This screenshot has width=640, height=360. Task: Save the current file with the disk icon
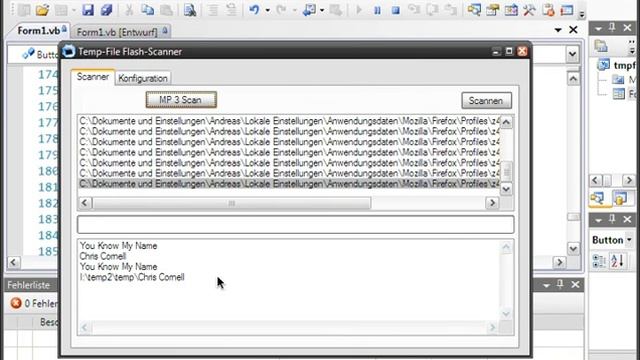coord(88,9)
